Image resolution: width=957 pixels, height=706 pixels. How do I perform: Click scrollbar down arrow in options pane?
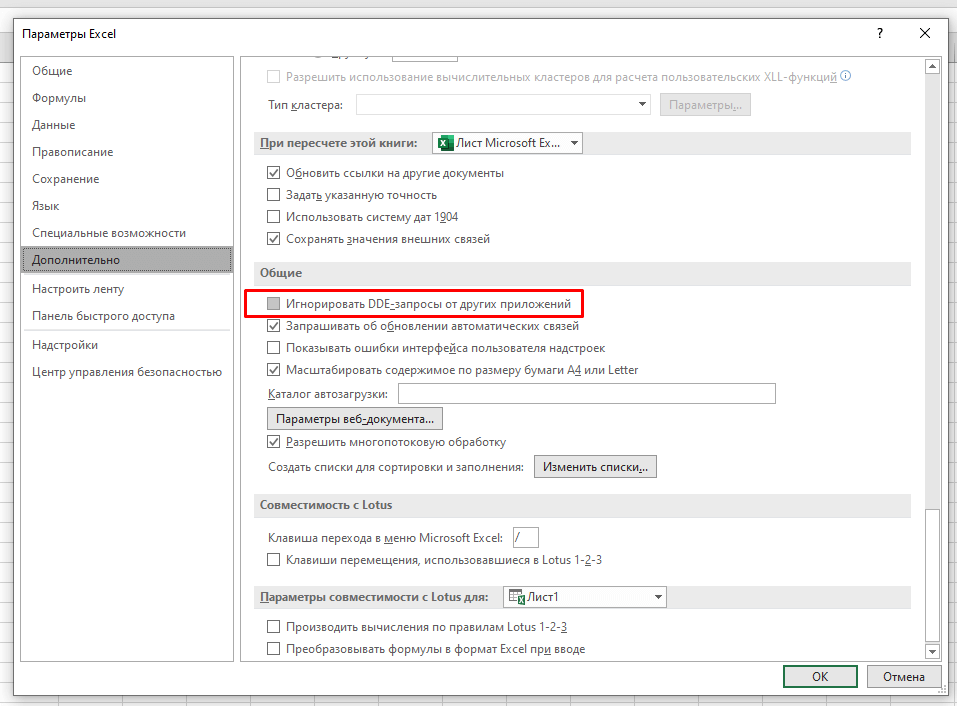tap(932, 652)
